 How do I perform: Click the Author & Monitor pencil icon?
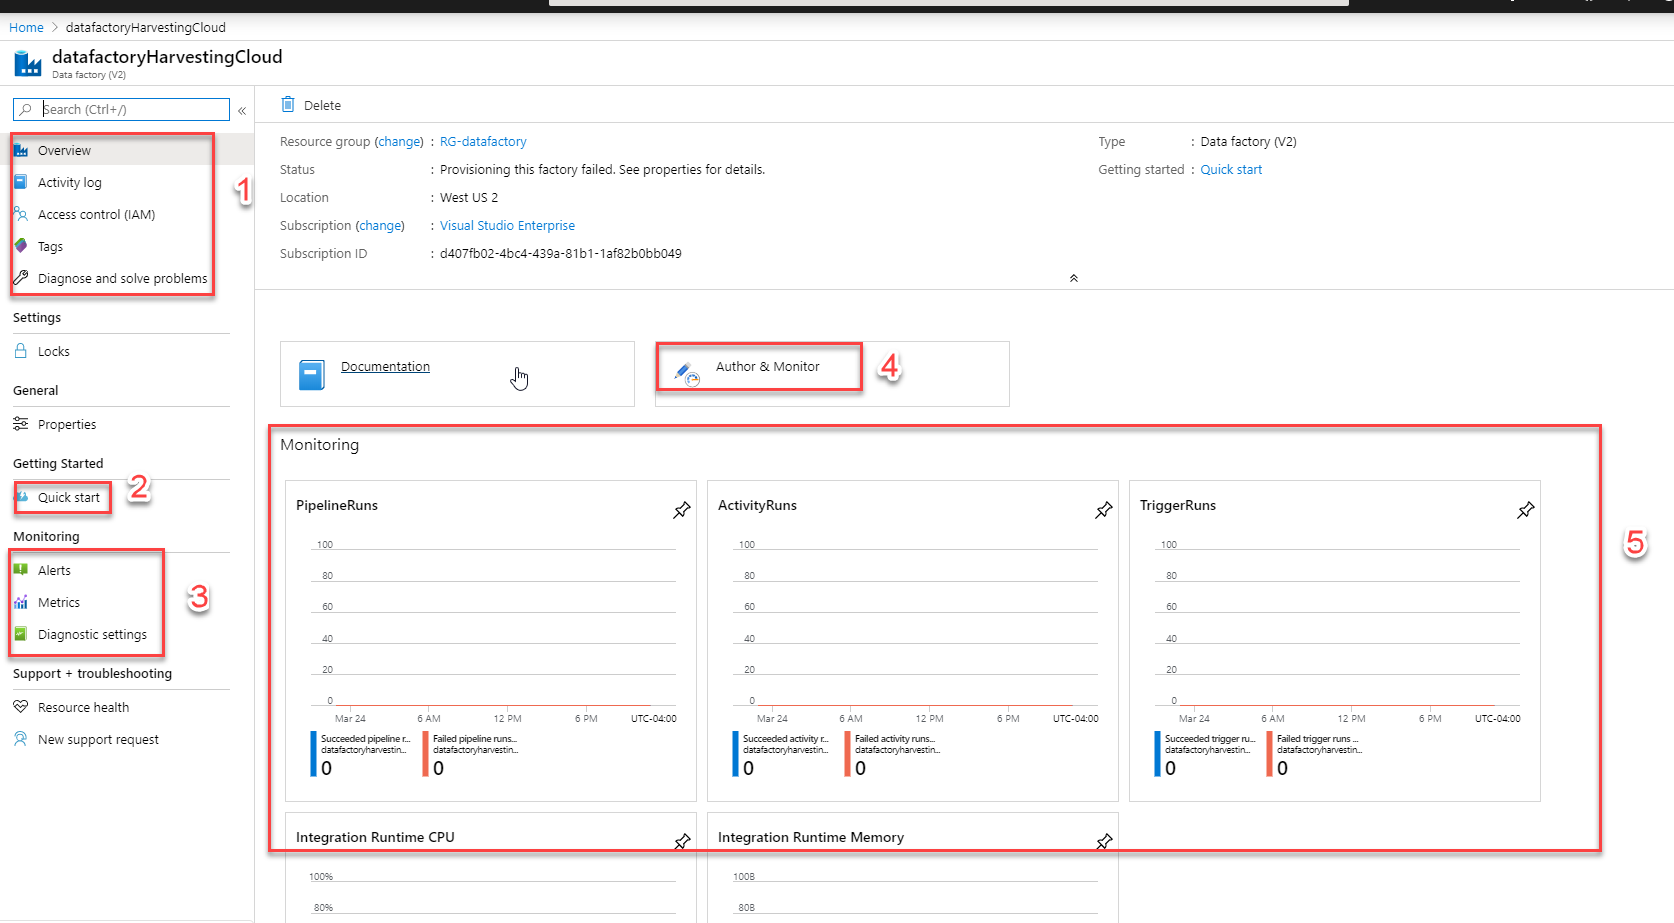coord(687,374)
